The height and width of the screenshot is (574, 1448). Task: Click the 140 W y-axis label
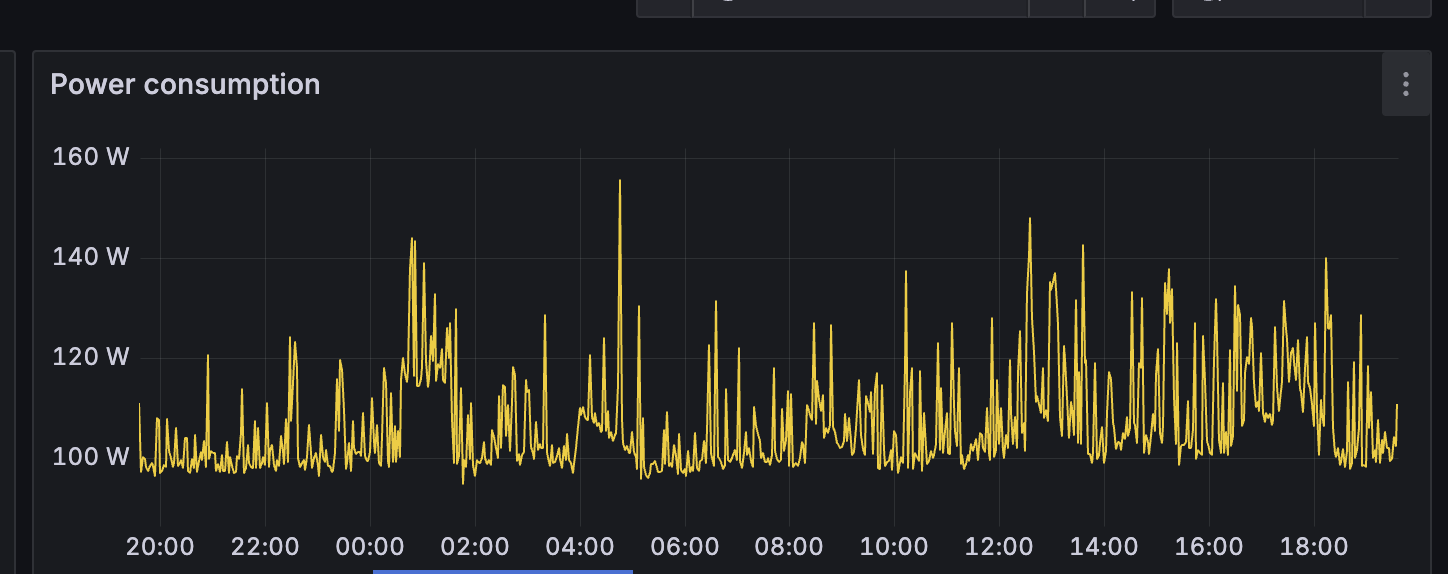pos(91,257)
